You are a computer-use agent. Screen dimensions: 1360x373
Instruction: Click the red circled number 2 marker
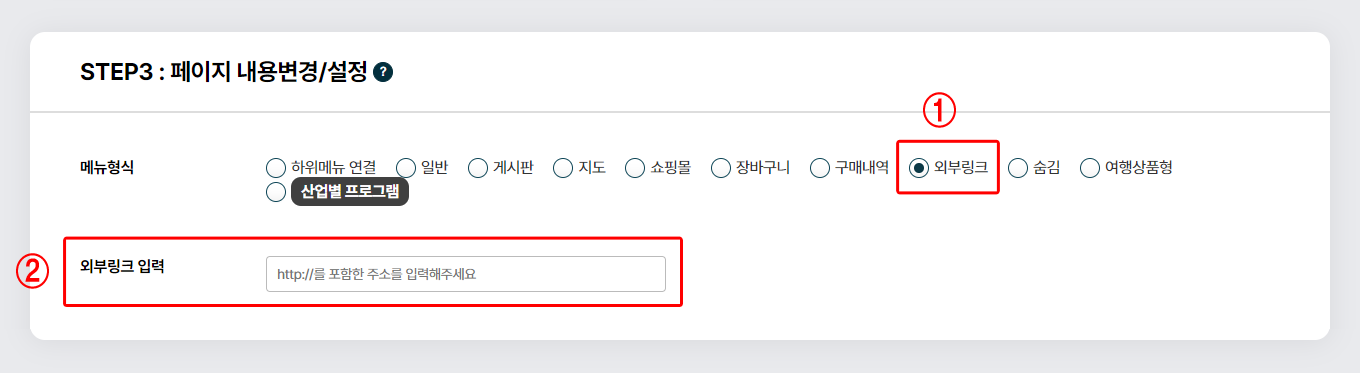[33, 271]
